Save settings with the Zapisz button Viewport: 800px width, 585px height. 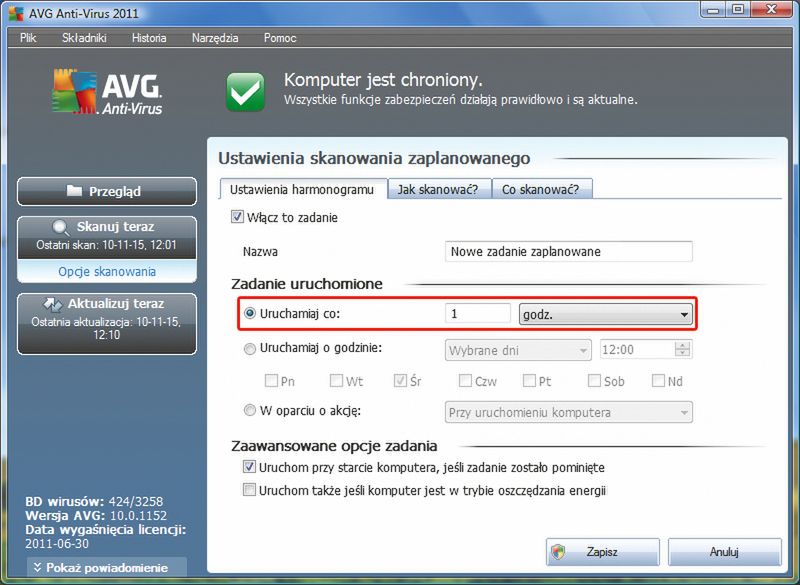603,552
